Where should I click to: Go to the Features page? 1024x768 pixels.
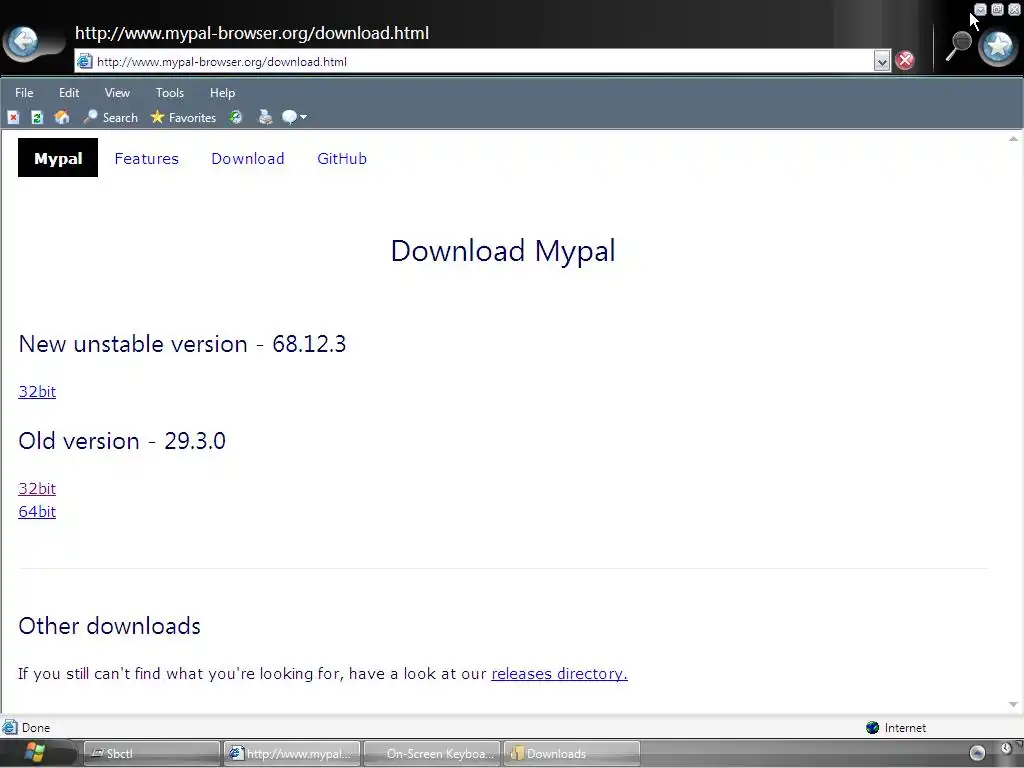coord(146,159)
